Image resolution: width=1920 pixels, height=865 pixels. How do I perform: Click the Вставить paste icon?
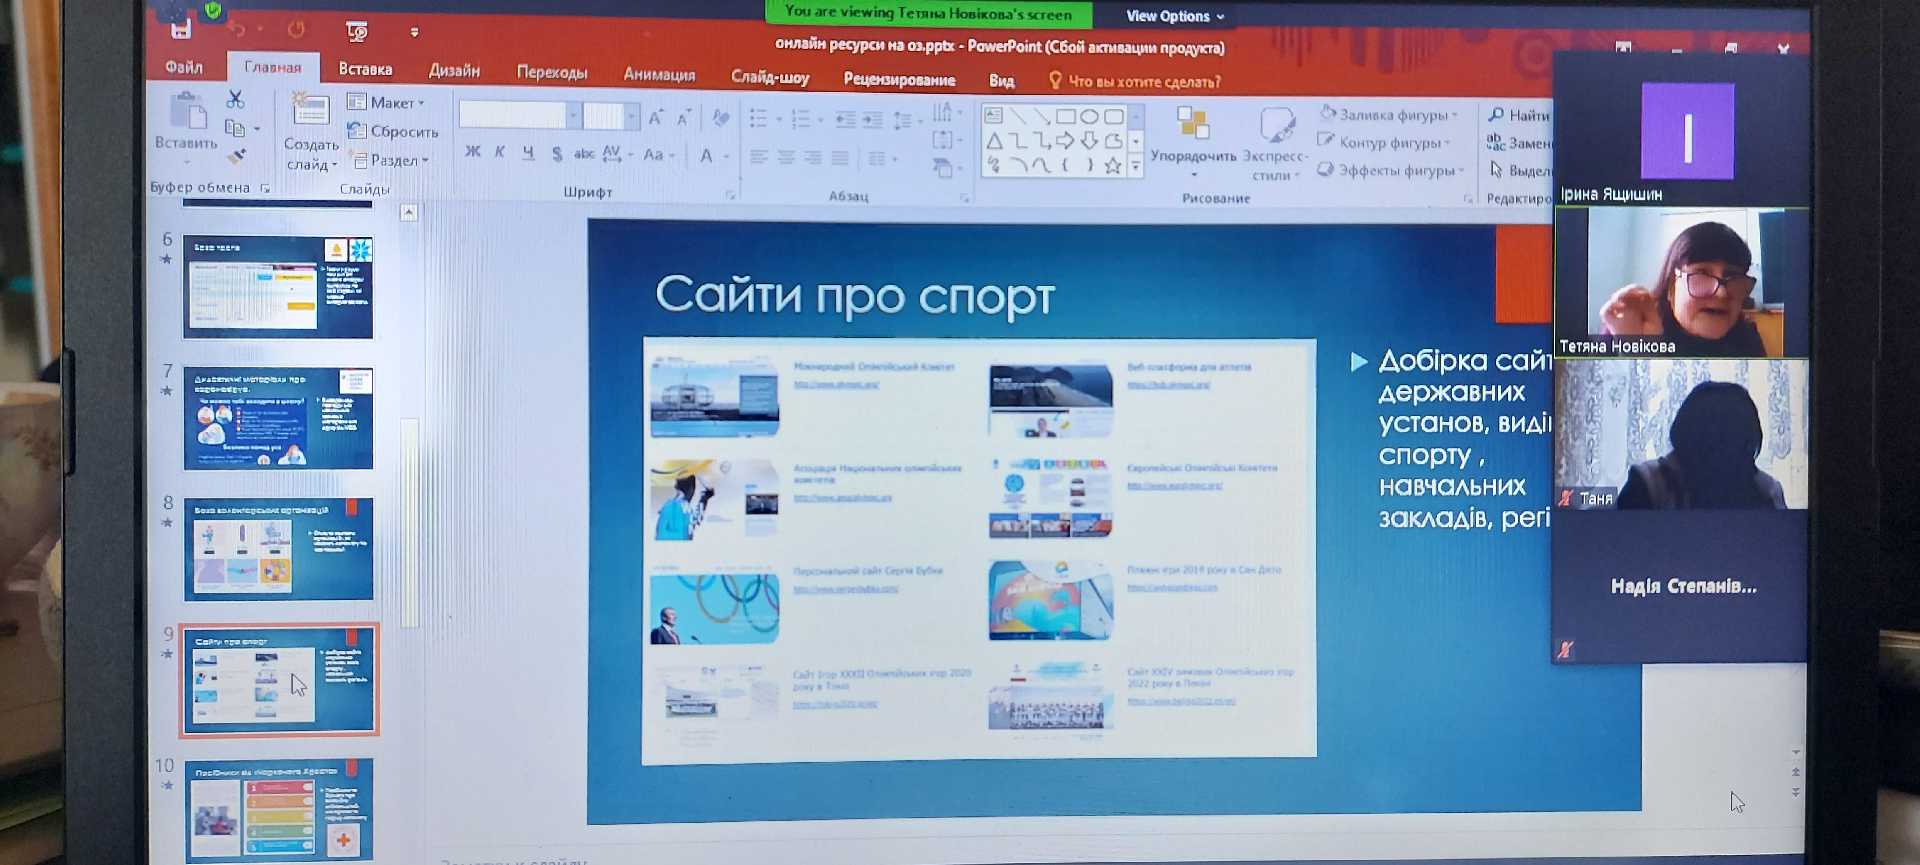(187, 113)
